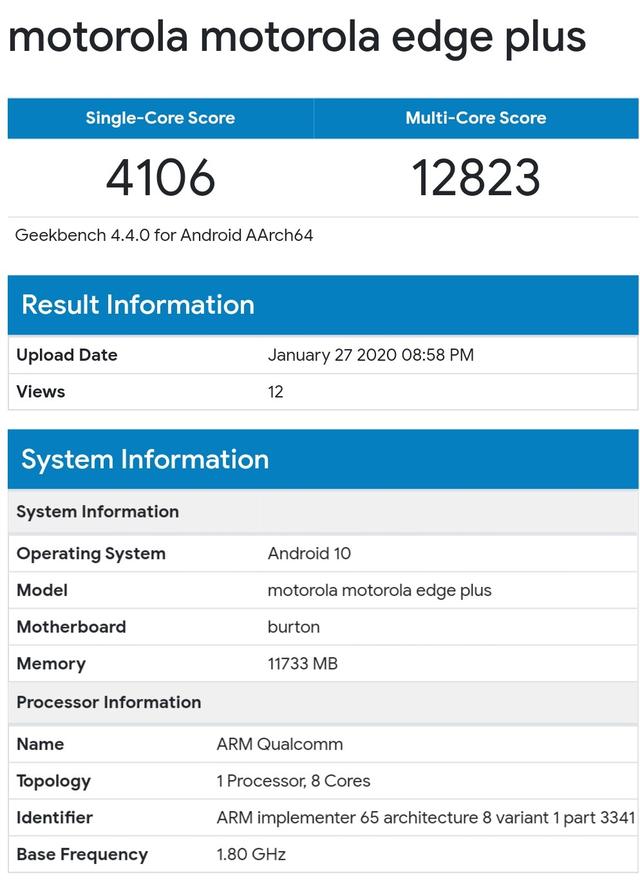Select the 1 Processor, 8 Cores topology value
This screenshot has height=880, width=640.
pos(293,781)
